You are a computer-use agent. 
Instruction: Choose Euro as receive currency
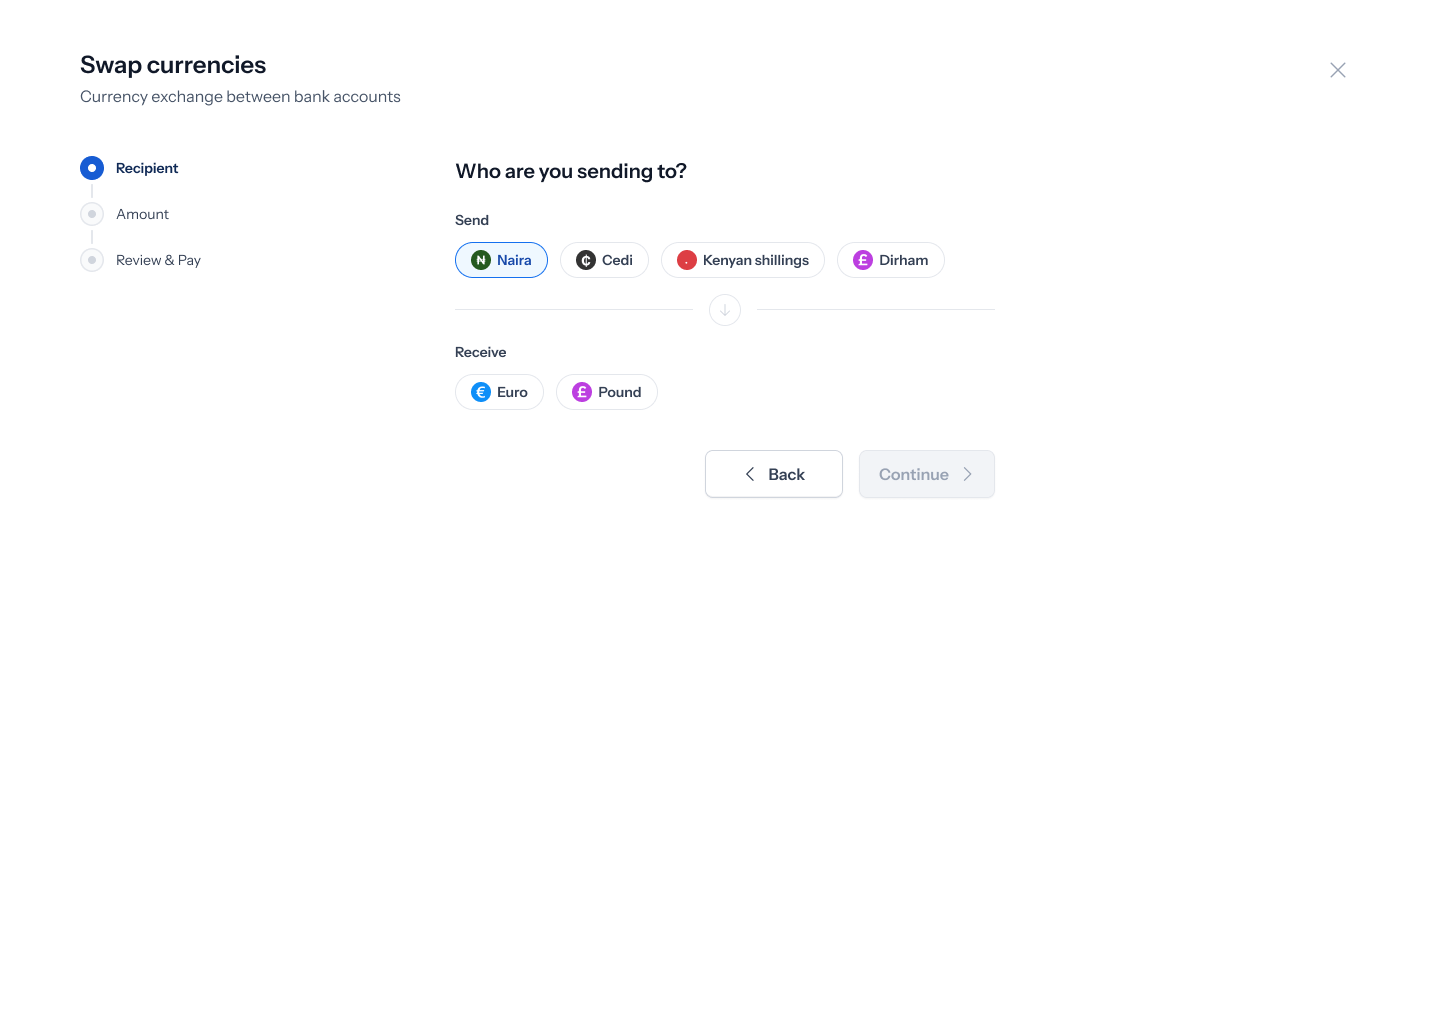click(x=499, y=392)
